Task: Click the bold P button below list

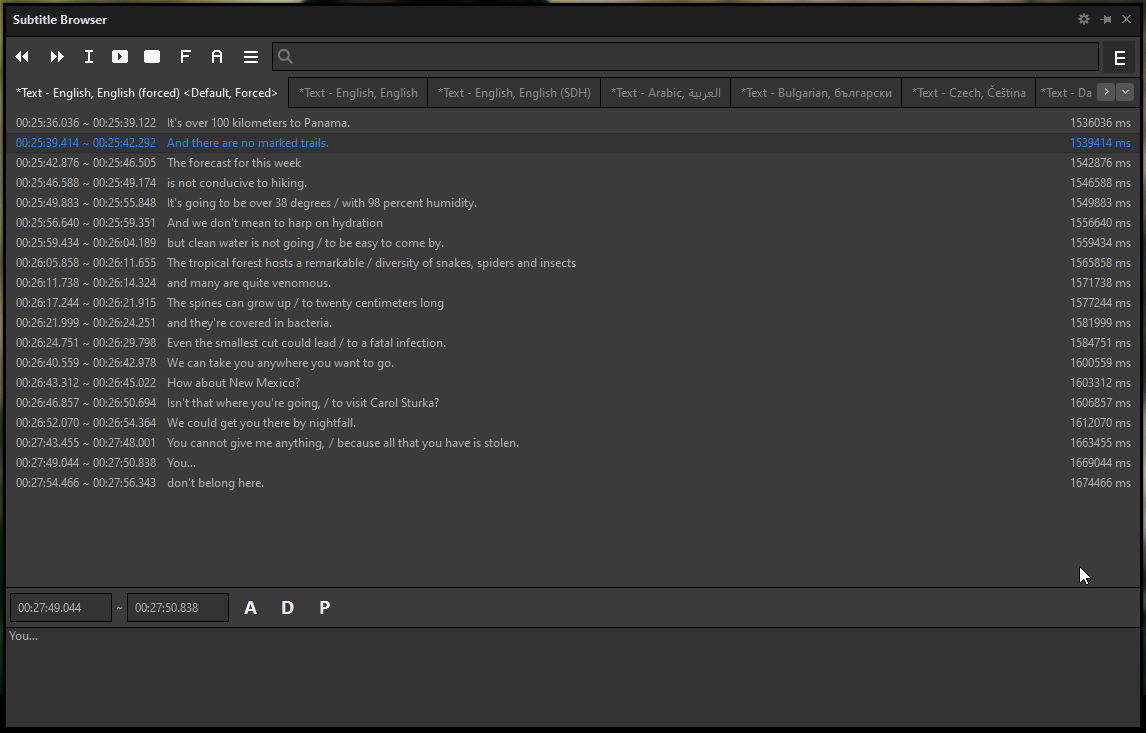Action: point(325,607)
